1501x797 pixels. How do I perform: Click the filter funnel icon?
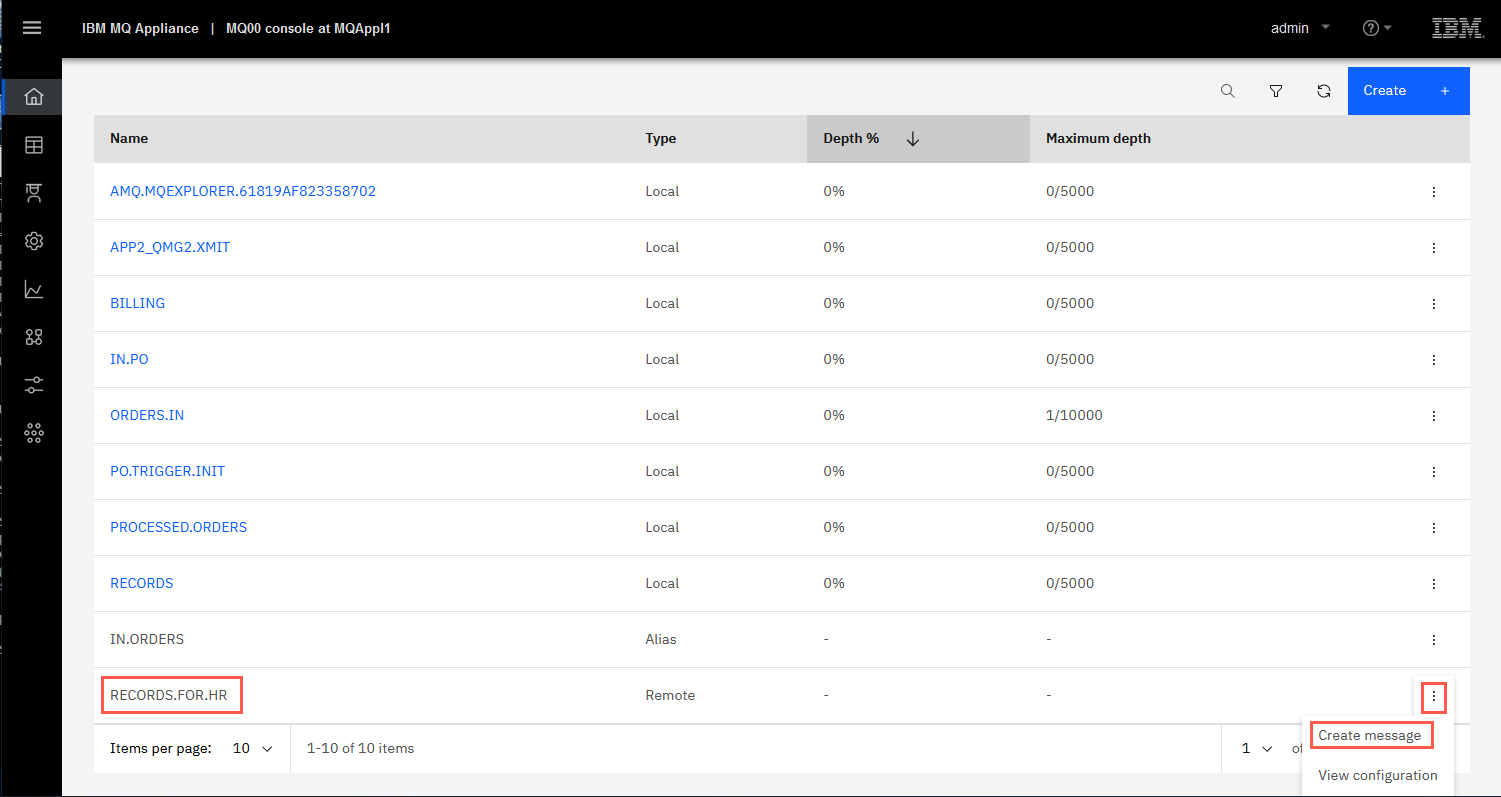[x=1276, y=91]
